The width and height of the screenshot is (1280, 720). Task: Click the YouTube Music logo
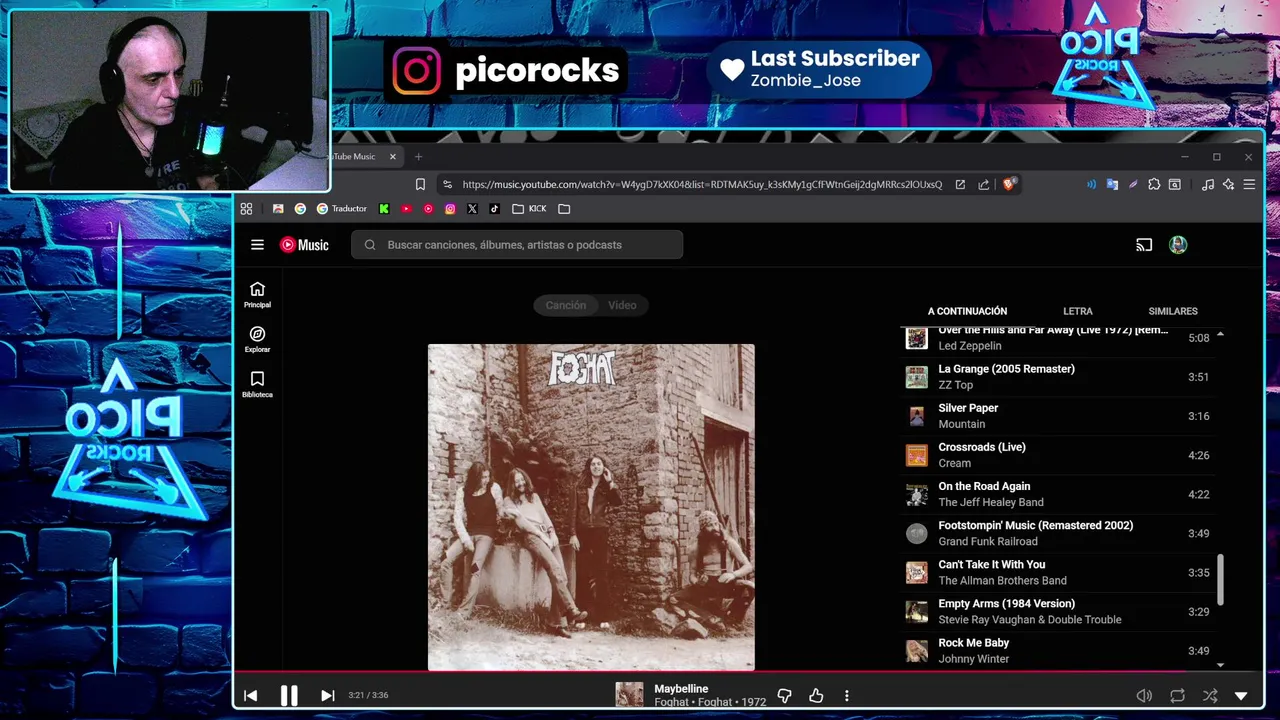coord(304,245)
